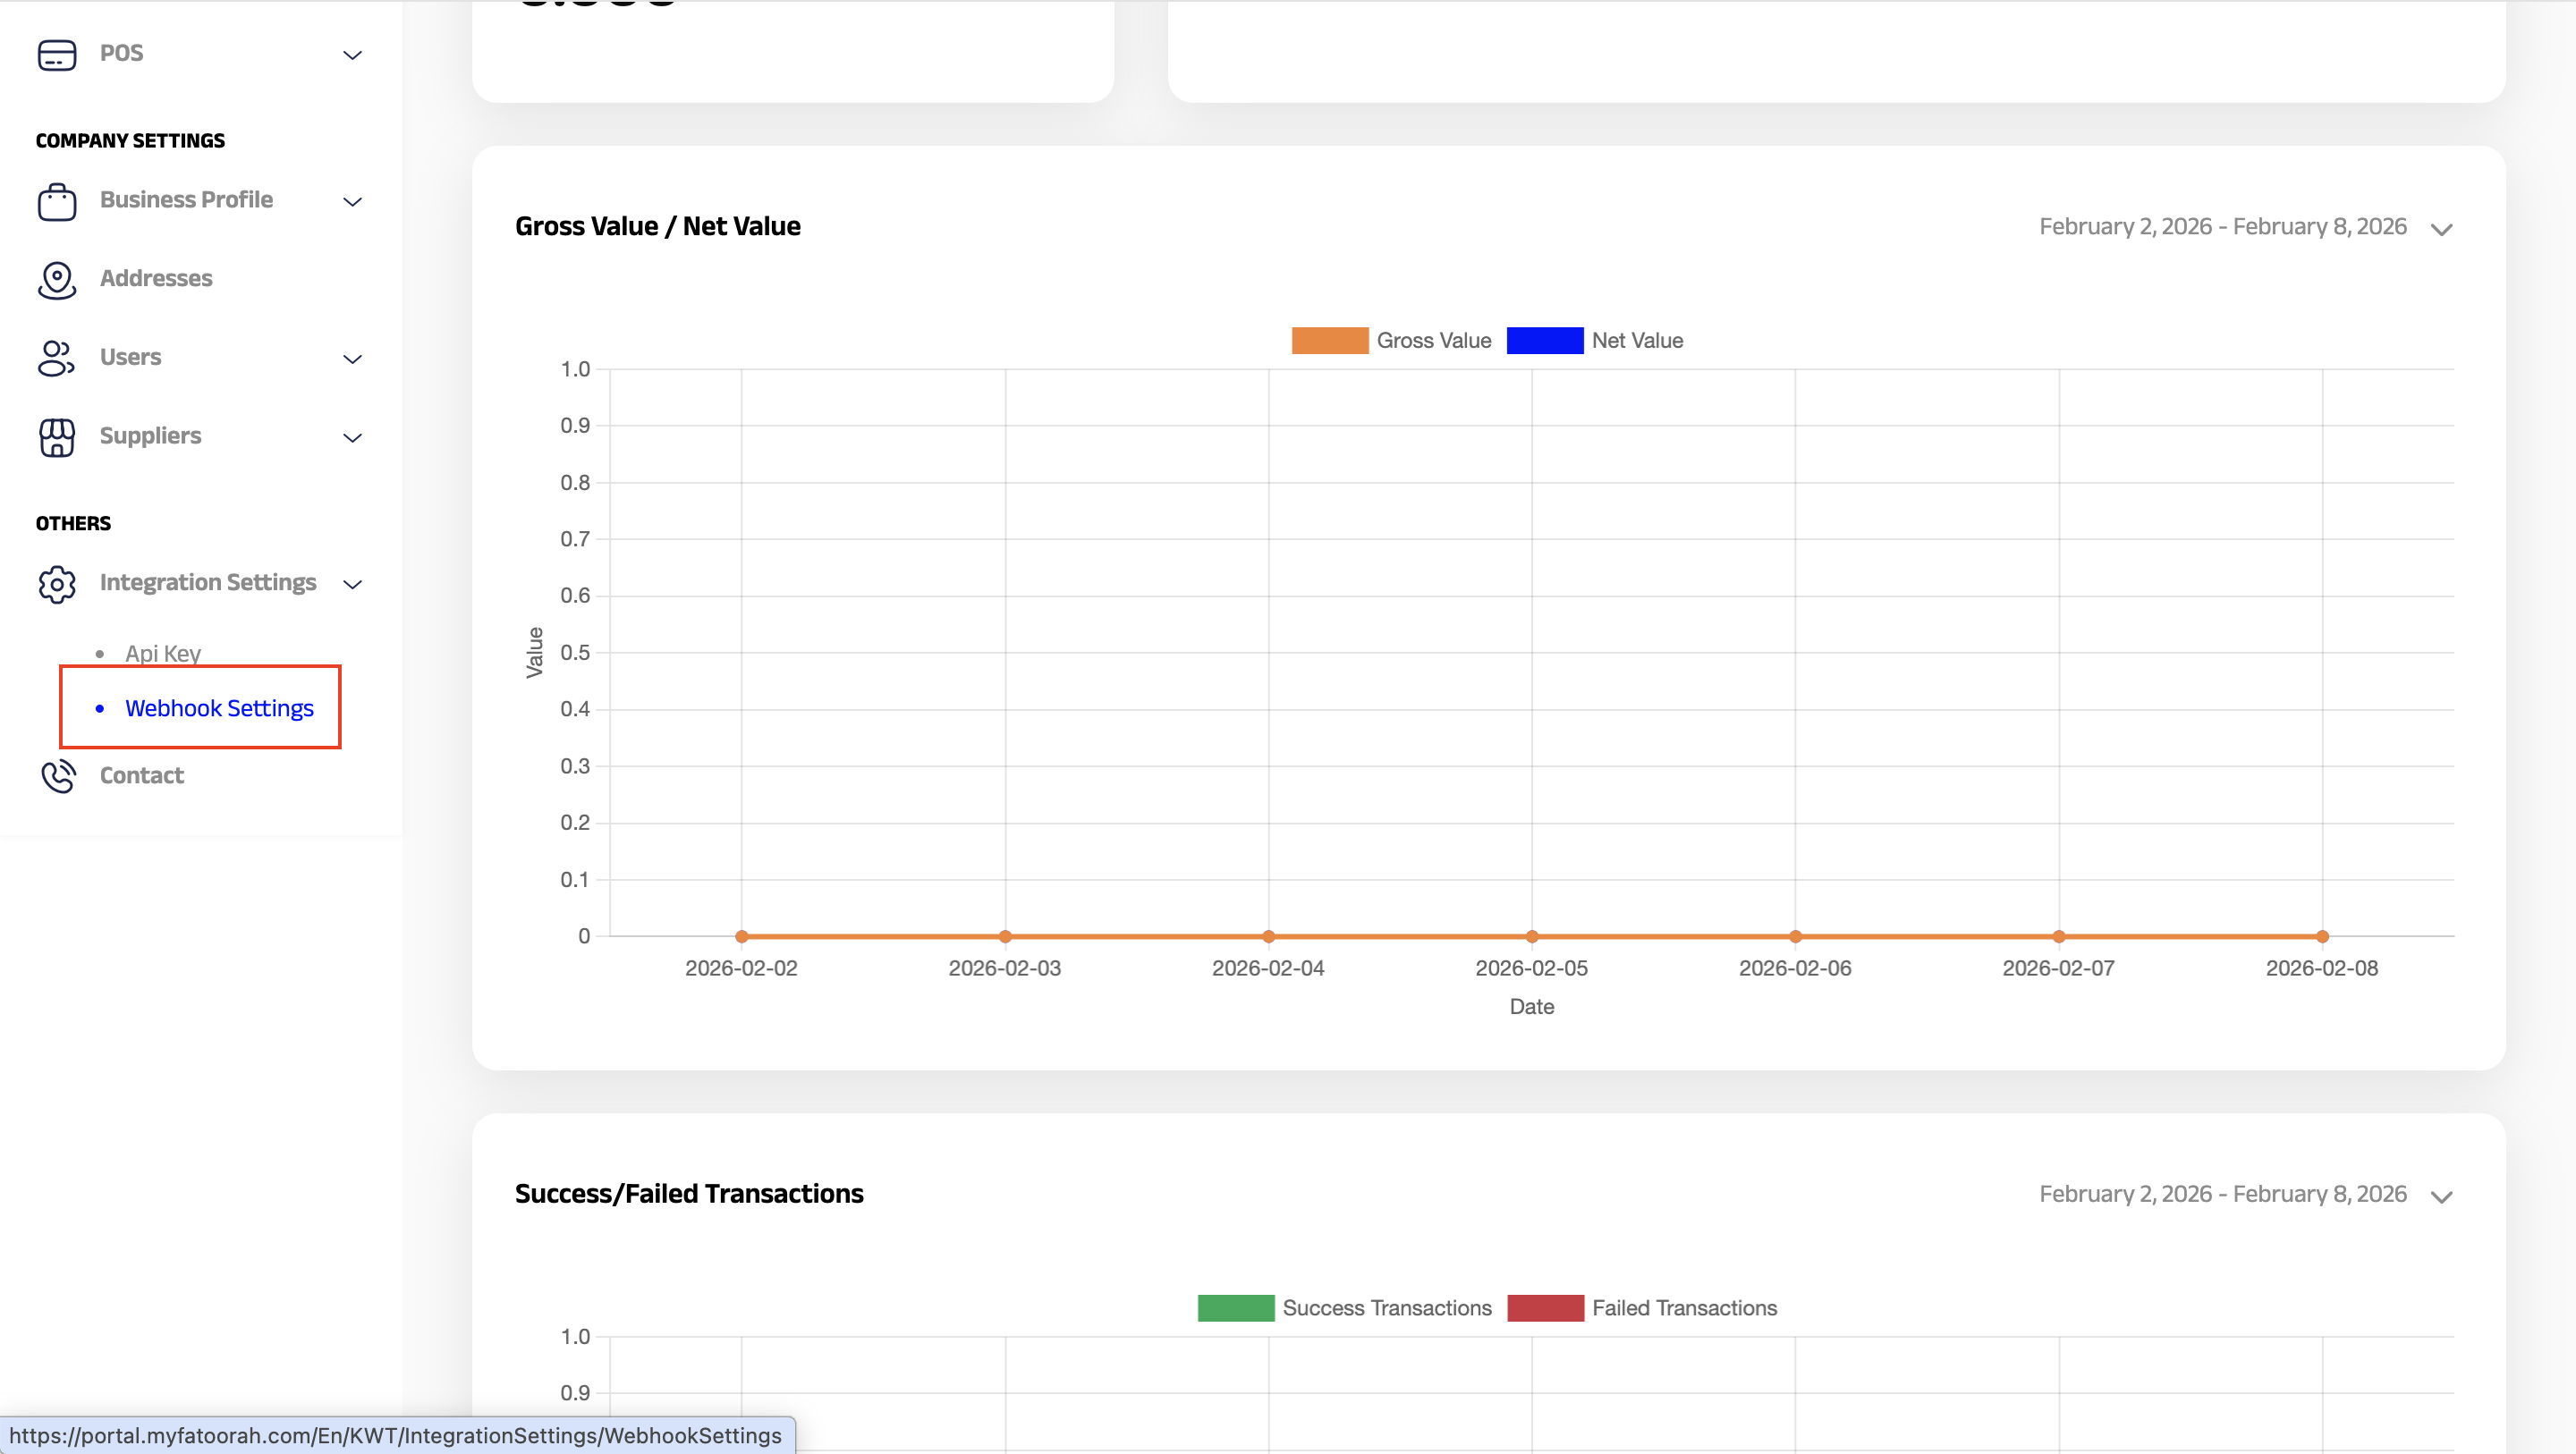Click the Contact phone icon

click(58, 776)
